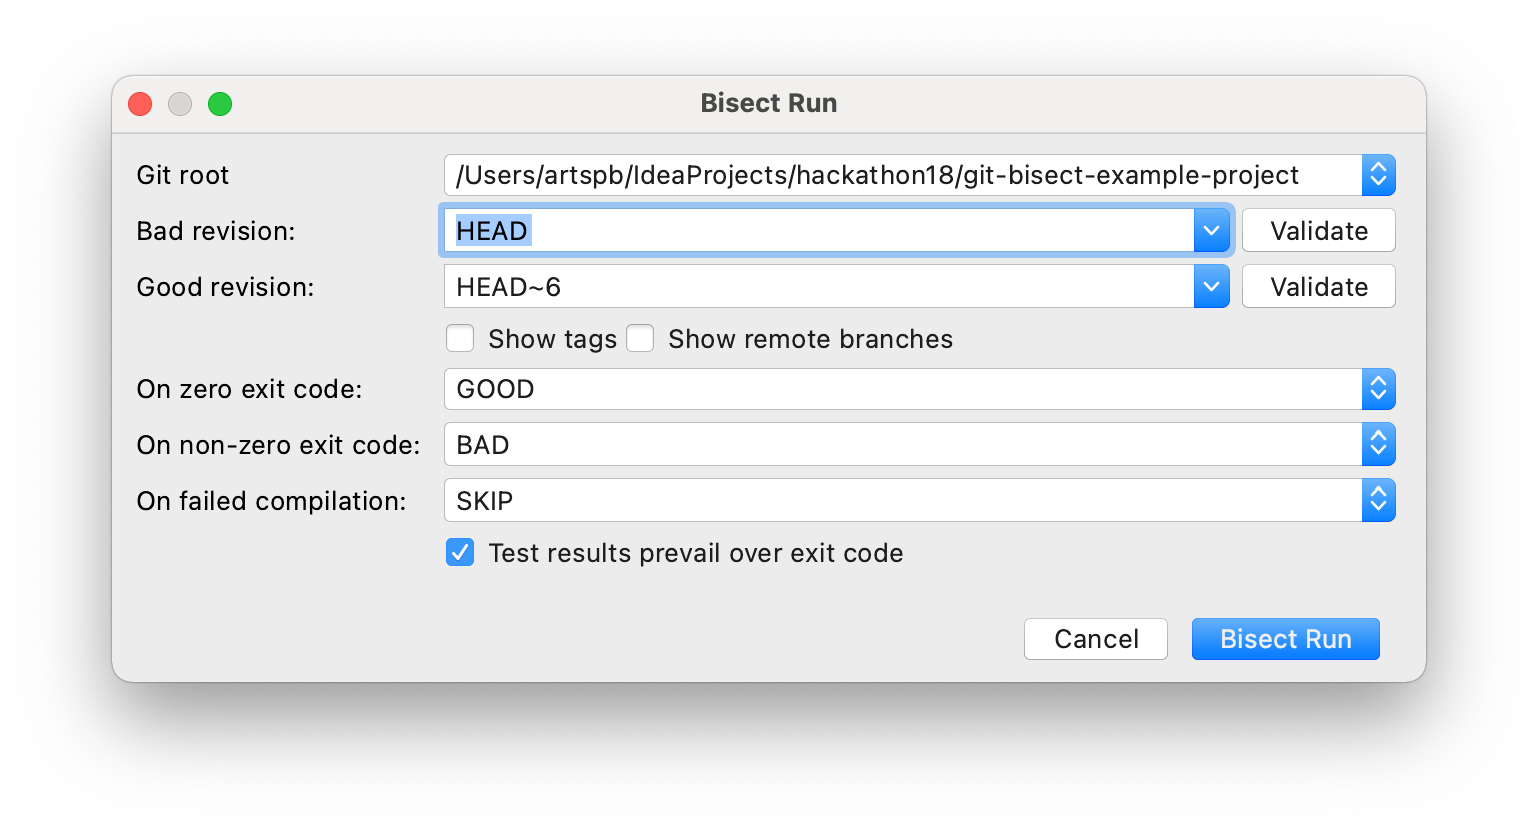Click the Git root label text
This screenshot has height=830, width=1538.
click(183, 175)
